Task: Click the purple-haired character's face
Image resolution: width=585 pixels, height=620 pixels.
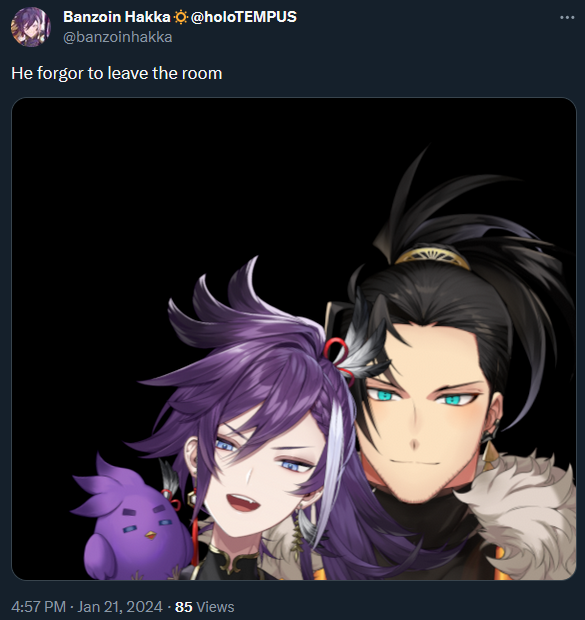Action: pyautogui.click(x=261, y=474)
